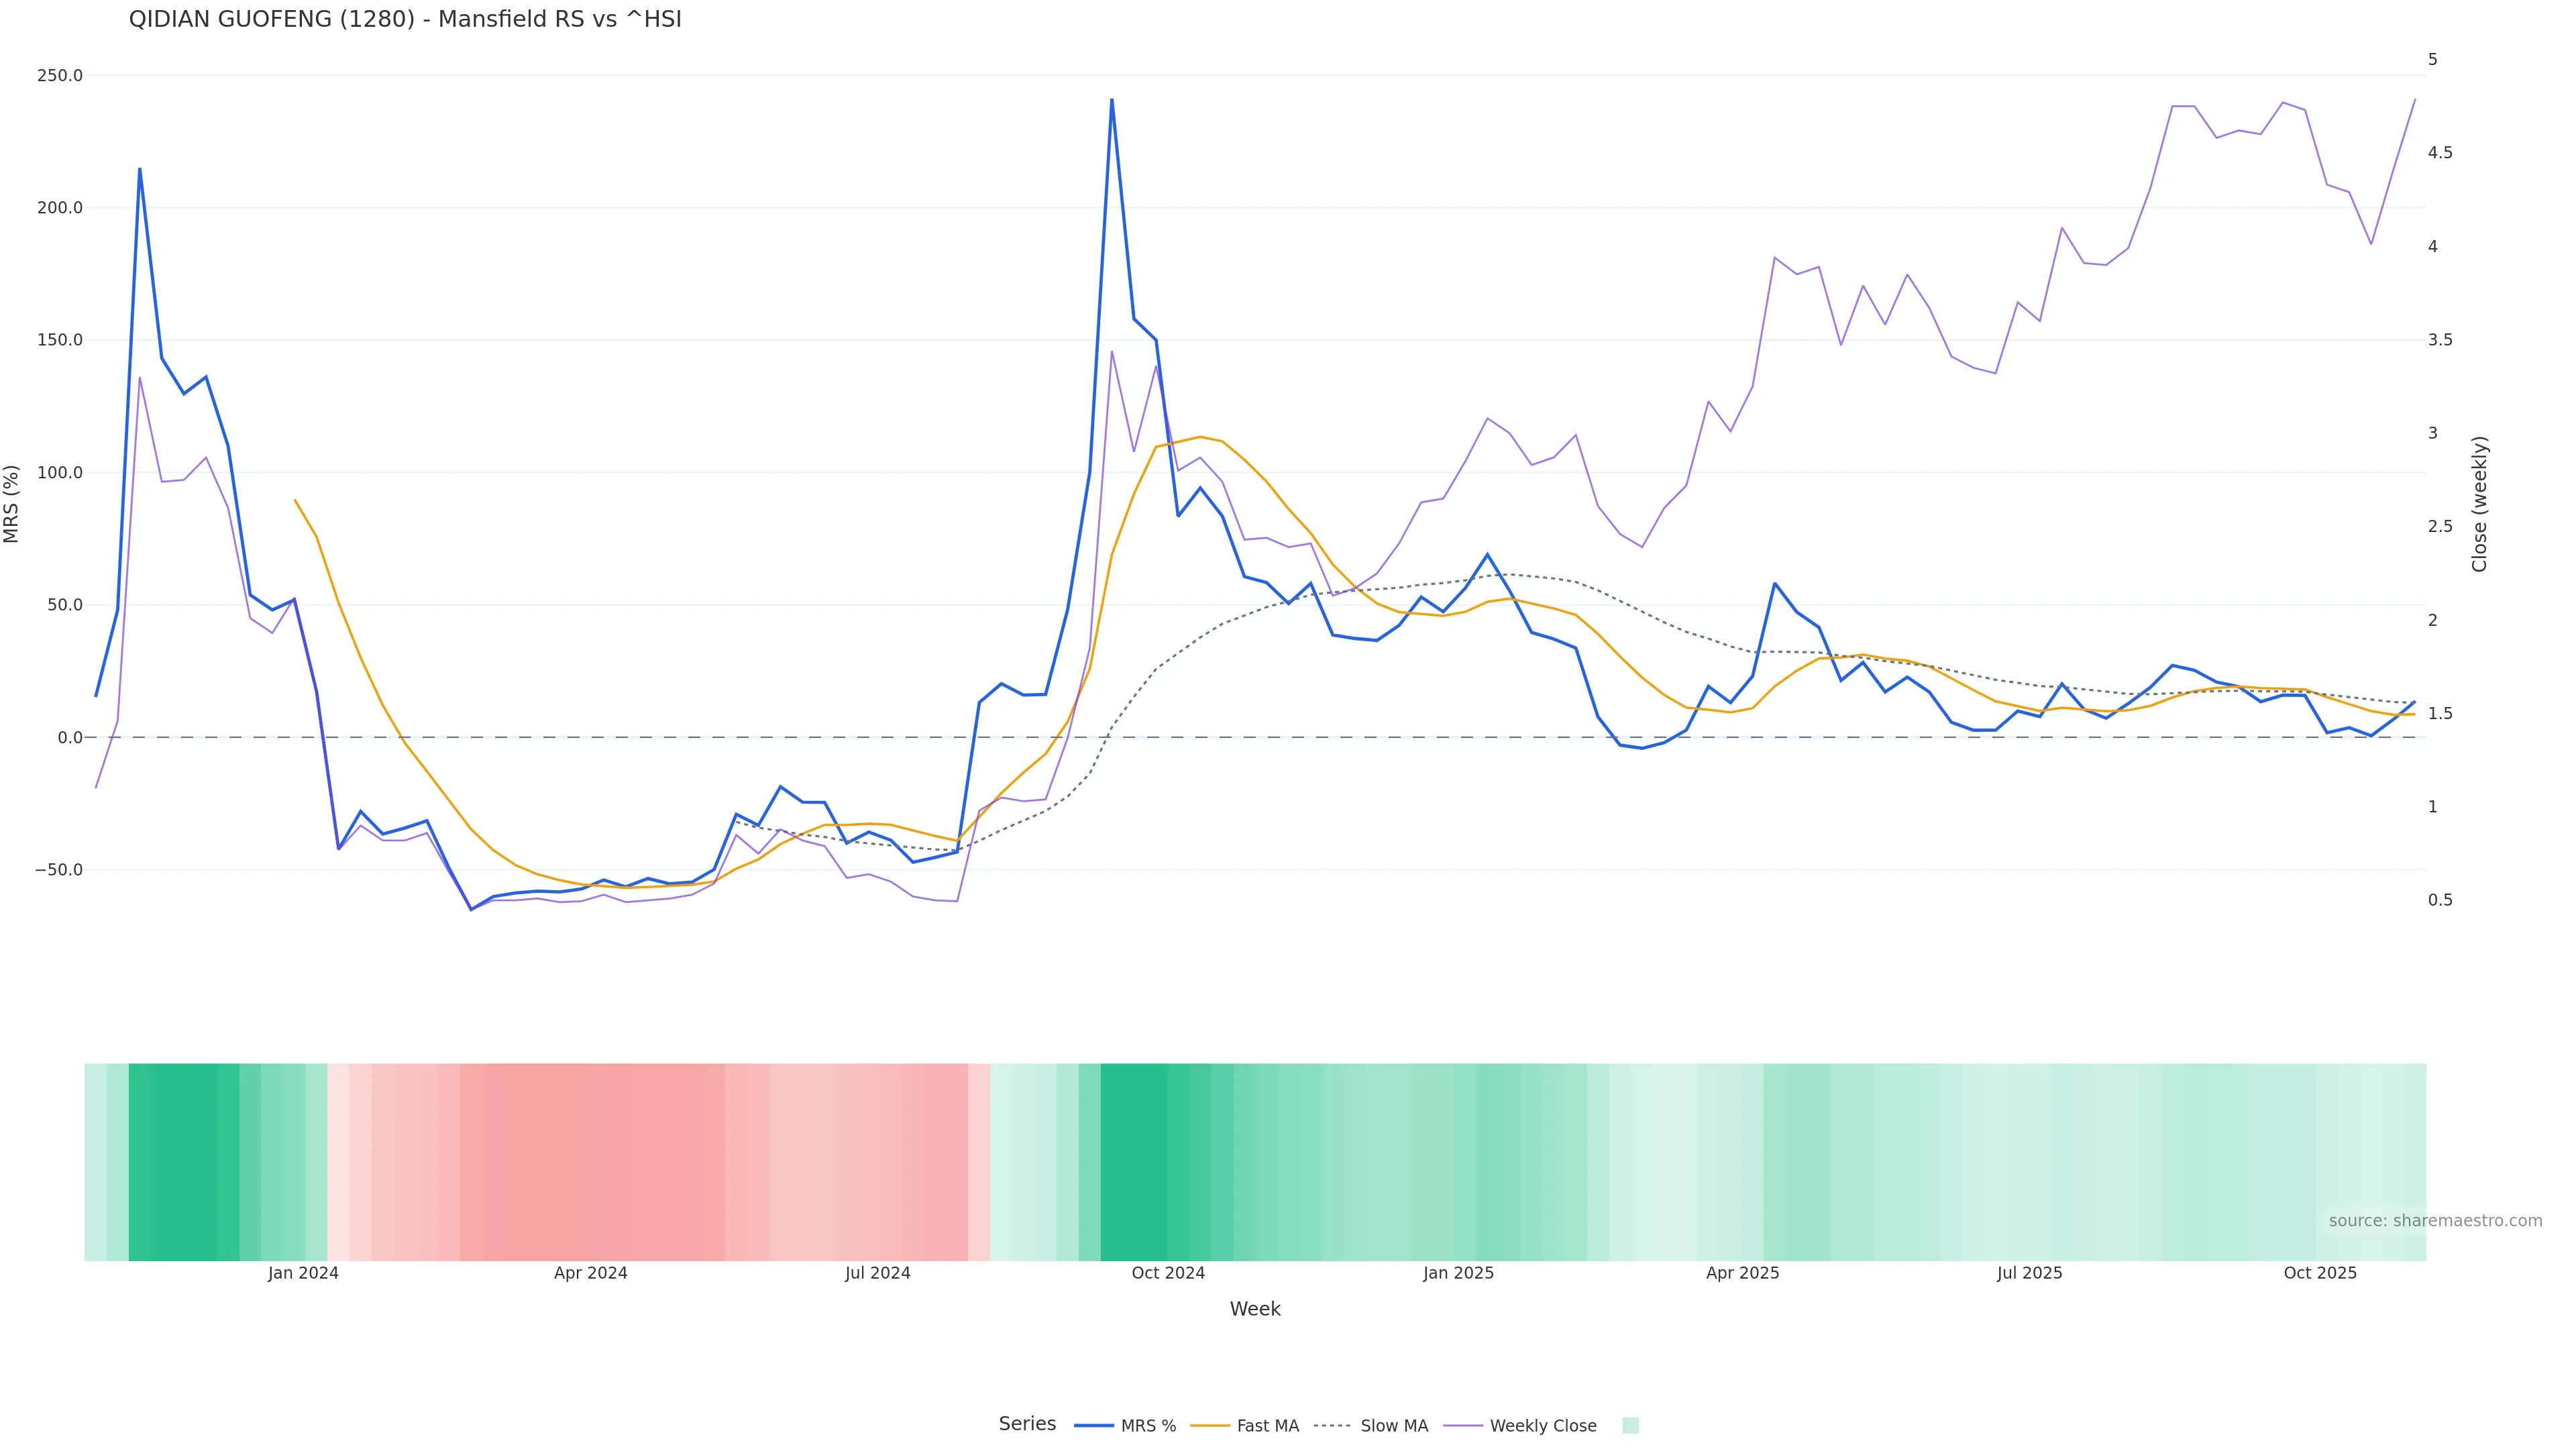Select the Oct 2024 x-axis label
The width and height of the screenshot is (2576, 1449).
coord(1168,1273)
